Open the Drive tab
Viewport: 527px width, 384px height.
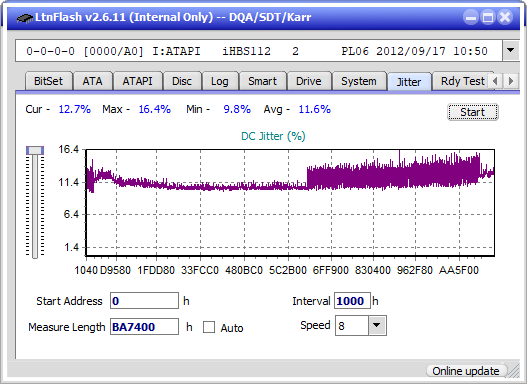(x=309, y=81)
